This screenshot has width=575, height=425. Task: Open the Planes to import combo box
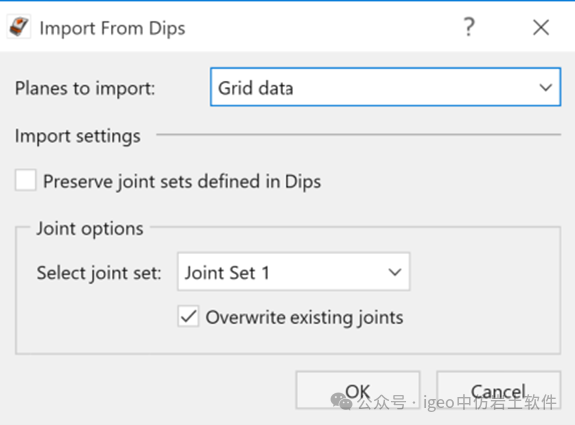385,87
